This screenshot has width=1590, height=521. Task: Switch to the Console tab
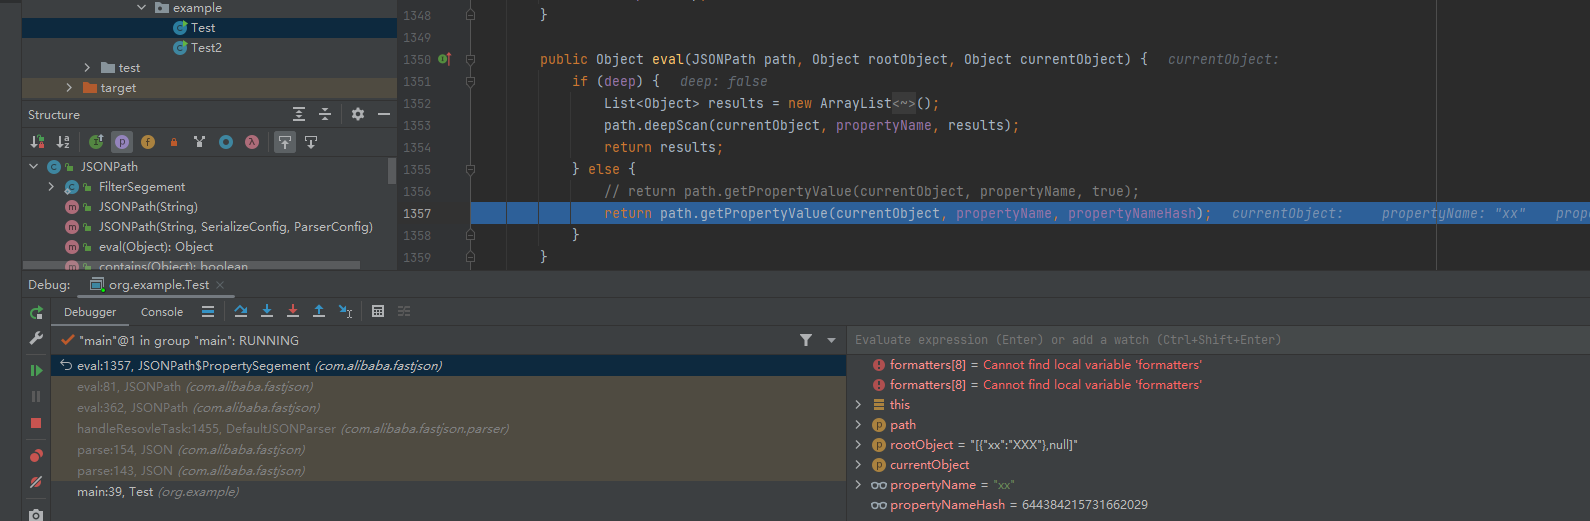pos(162,312)
